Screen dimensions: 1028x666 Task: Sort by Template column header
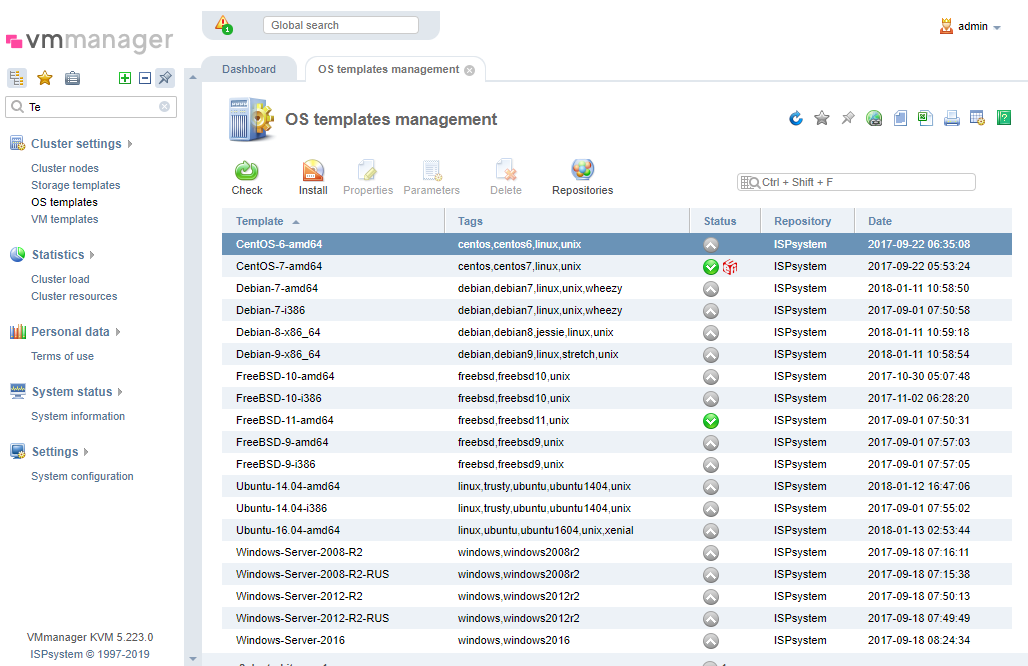coord(333,222)
